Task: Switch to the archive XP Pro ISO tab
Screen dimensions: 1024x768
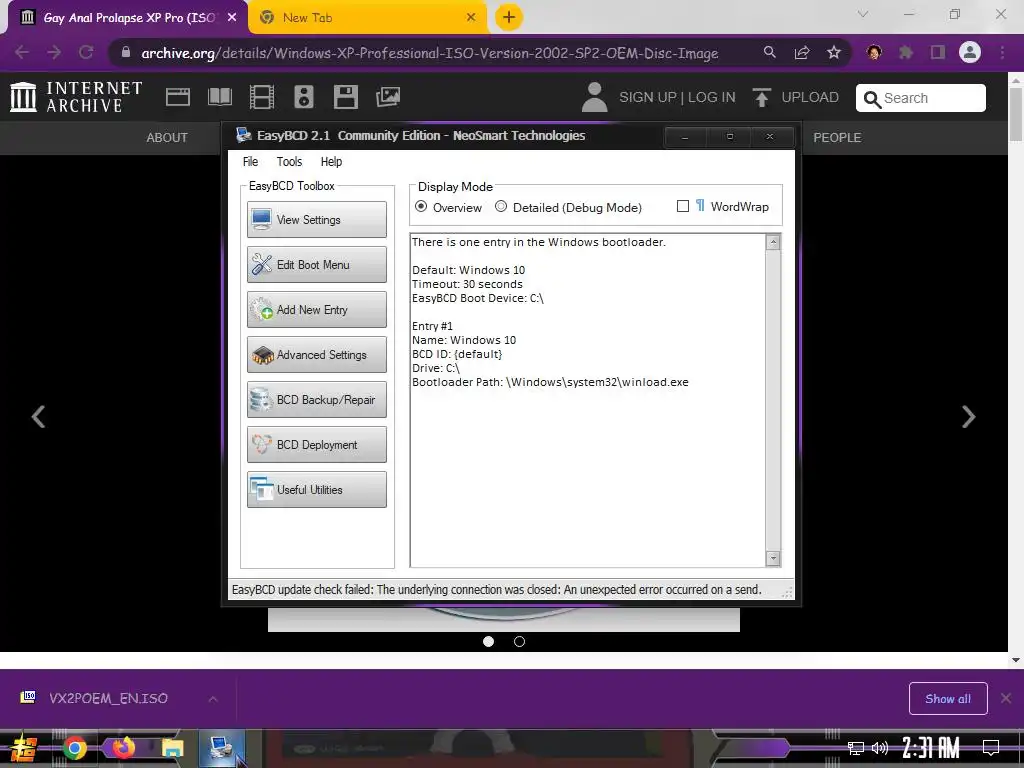Action: tap(127, 18)
